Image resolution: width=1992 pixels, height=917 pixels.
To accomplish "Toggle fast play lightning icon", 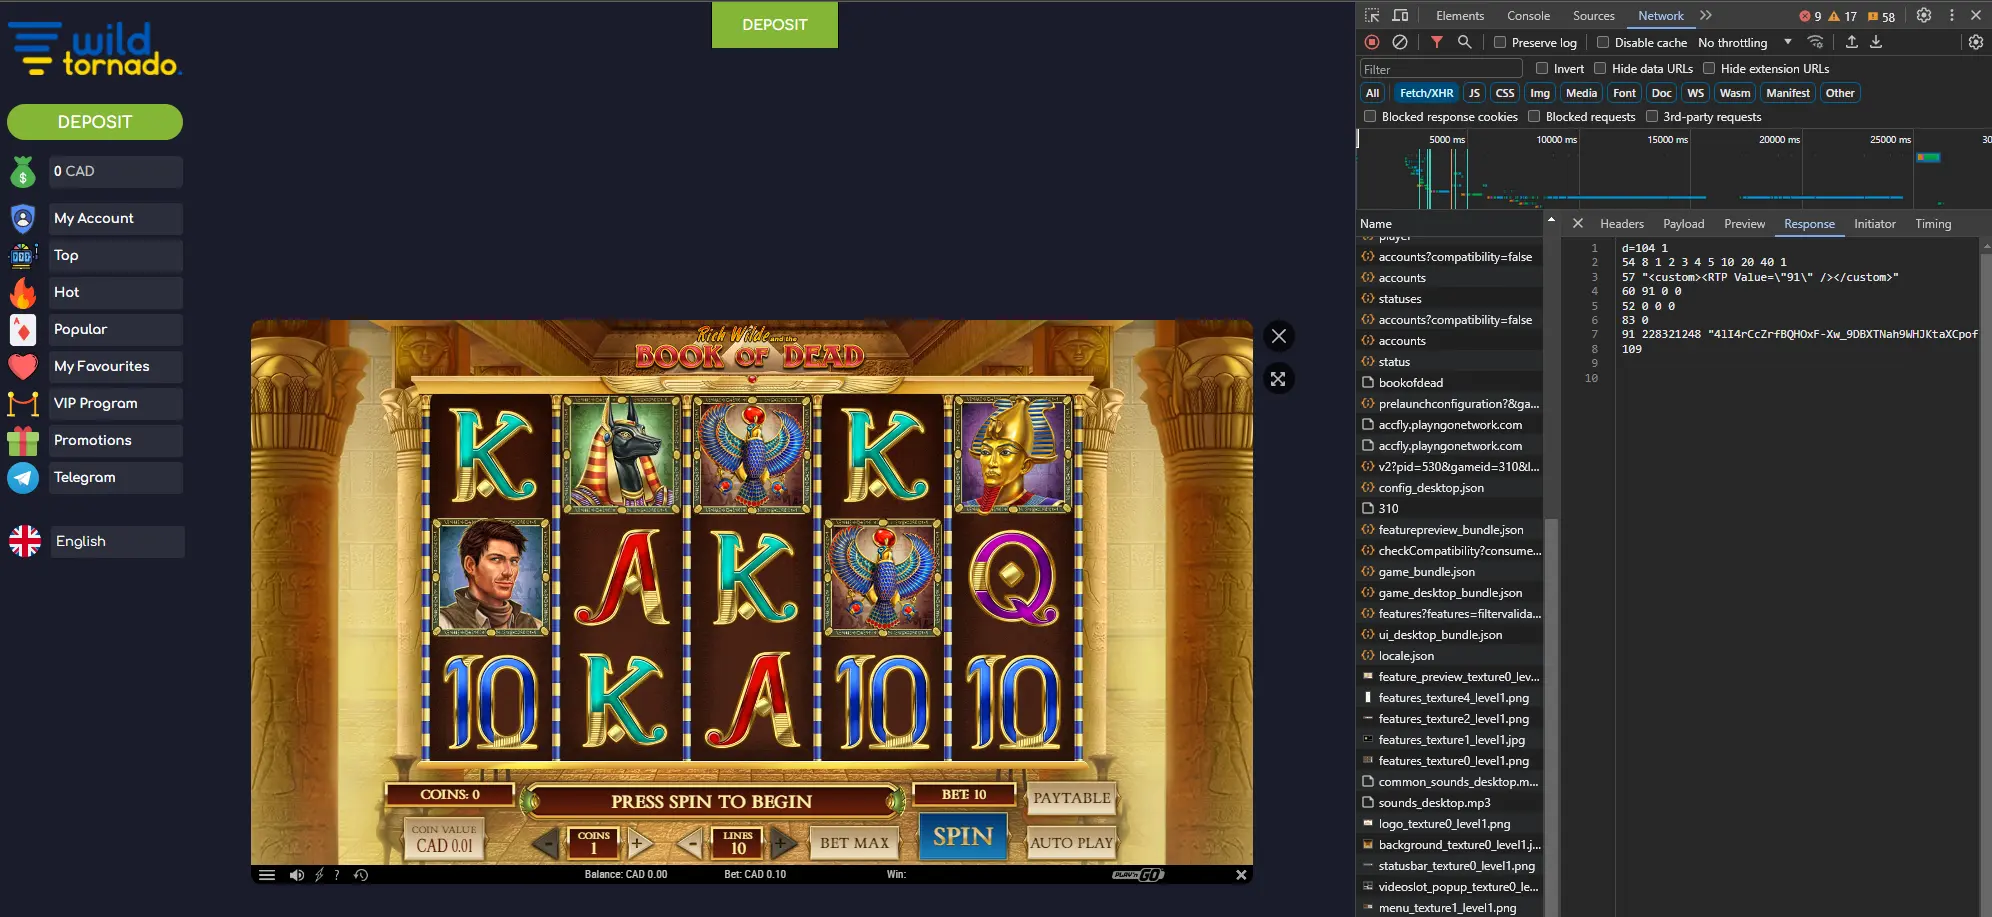I will 319,875.
